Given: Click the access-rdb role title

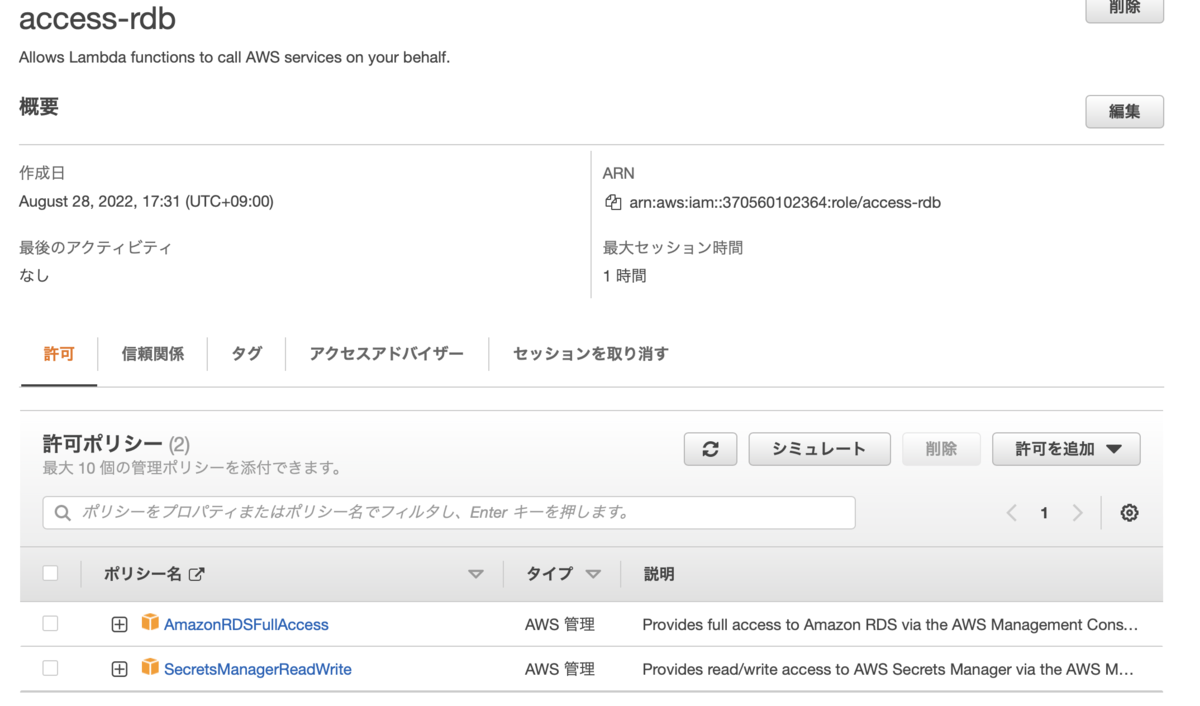Looking at the screenshot, I should coord(97,18).
